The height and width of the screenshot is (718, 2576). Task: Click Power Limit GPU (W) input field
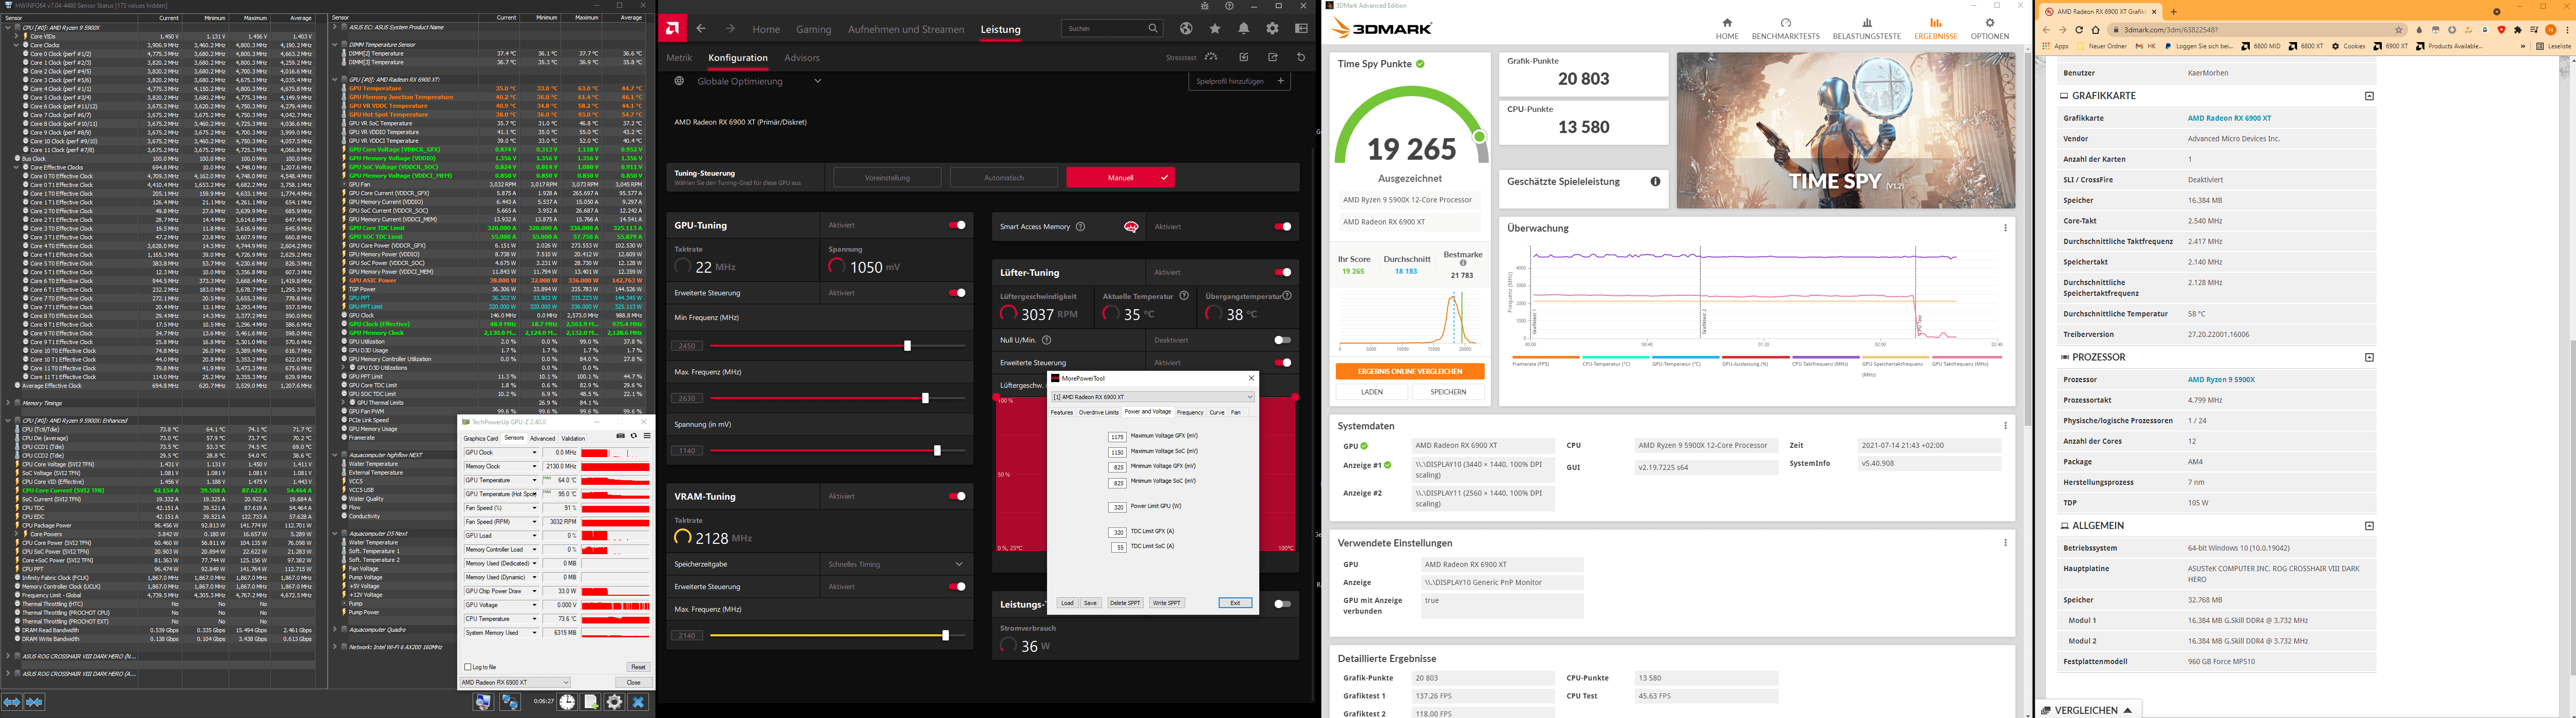pos(1118,507)
